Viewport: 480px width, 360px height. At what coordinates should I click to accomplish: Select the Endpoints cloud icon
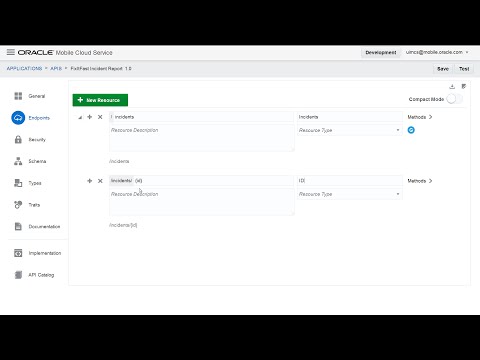pyautogui.click(x=18, y=118)
